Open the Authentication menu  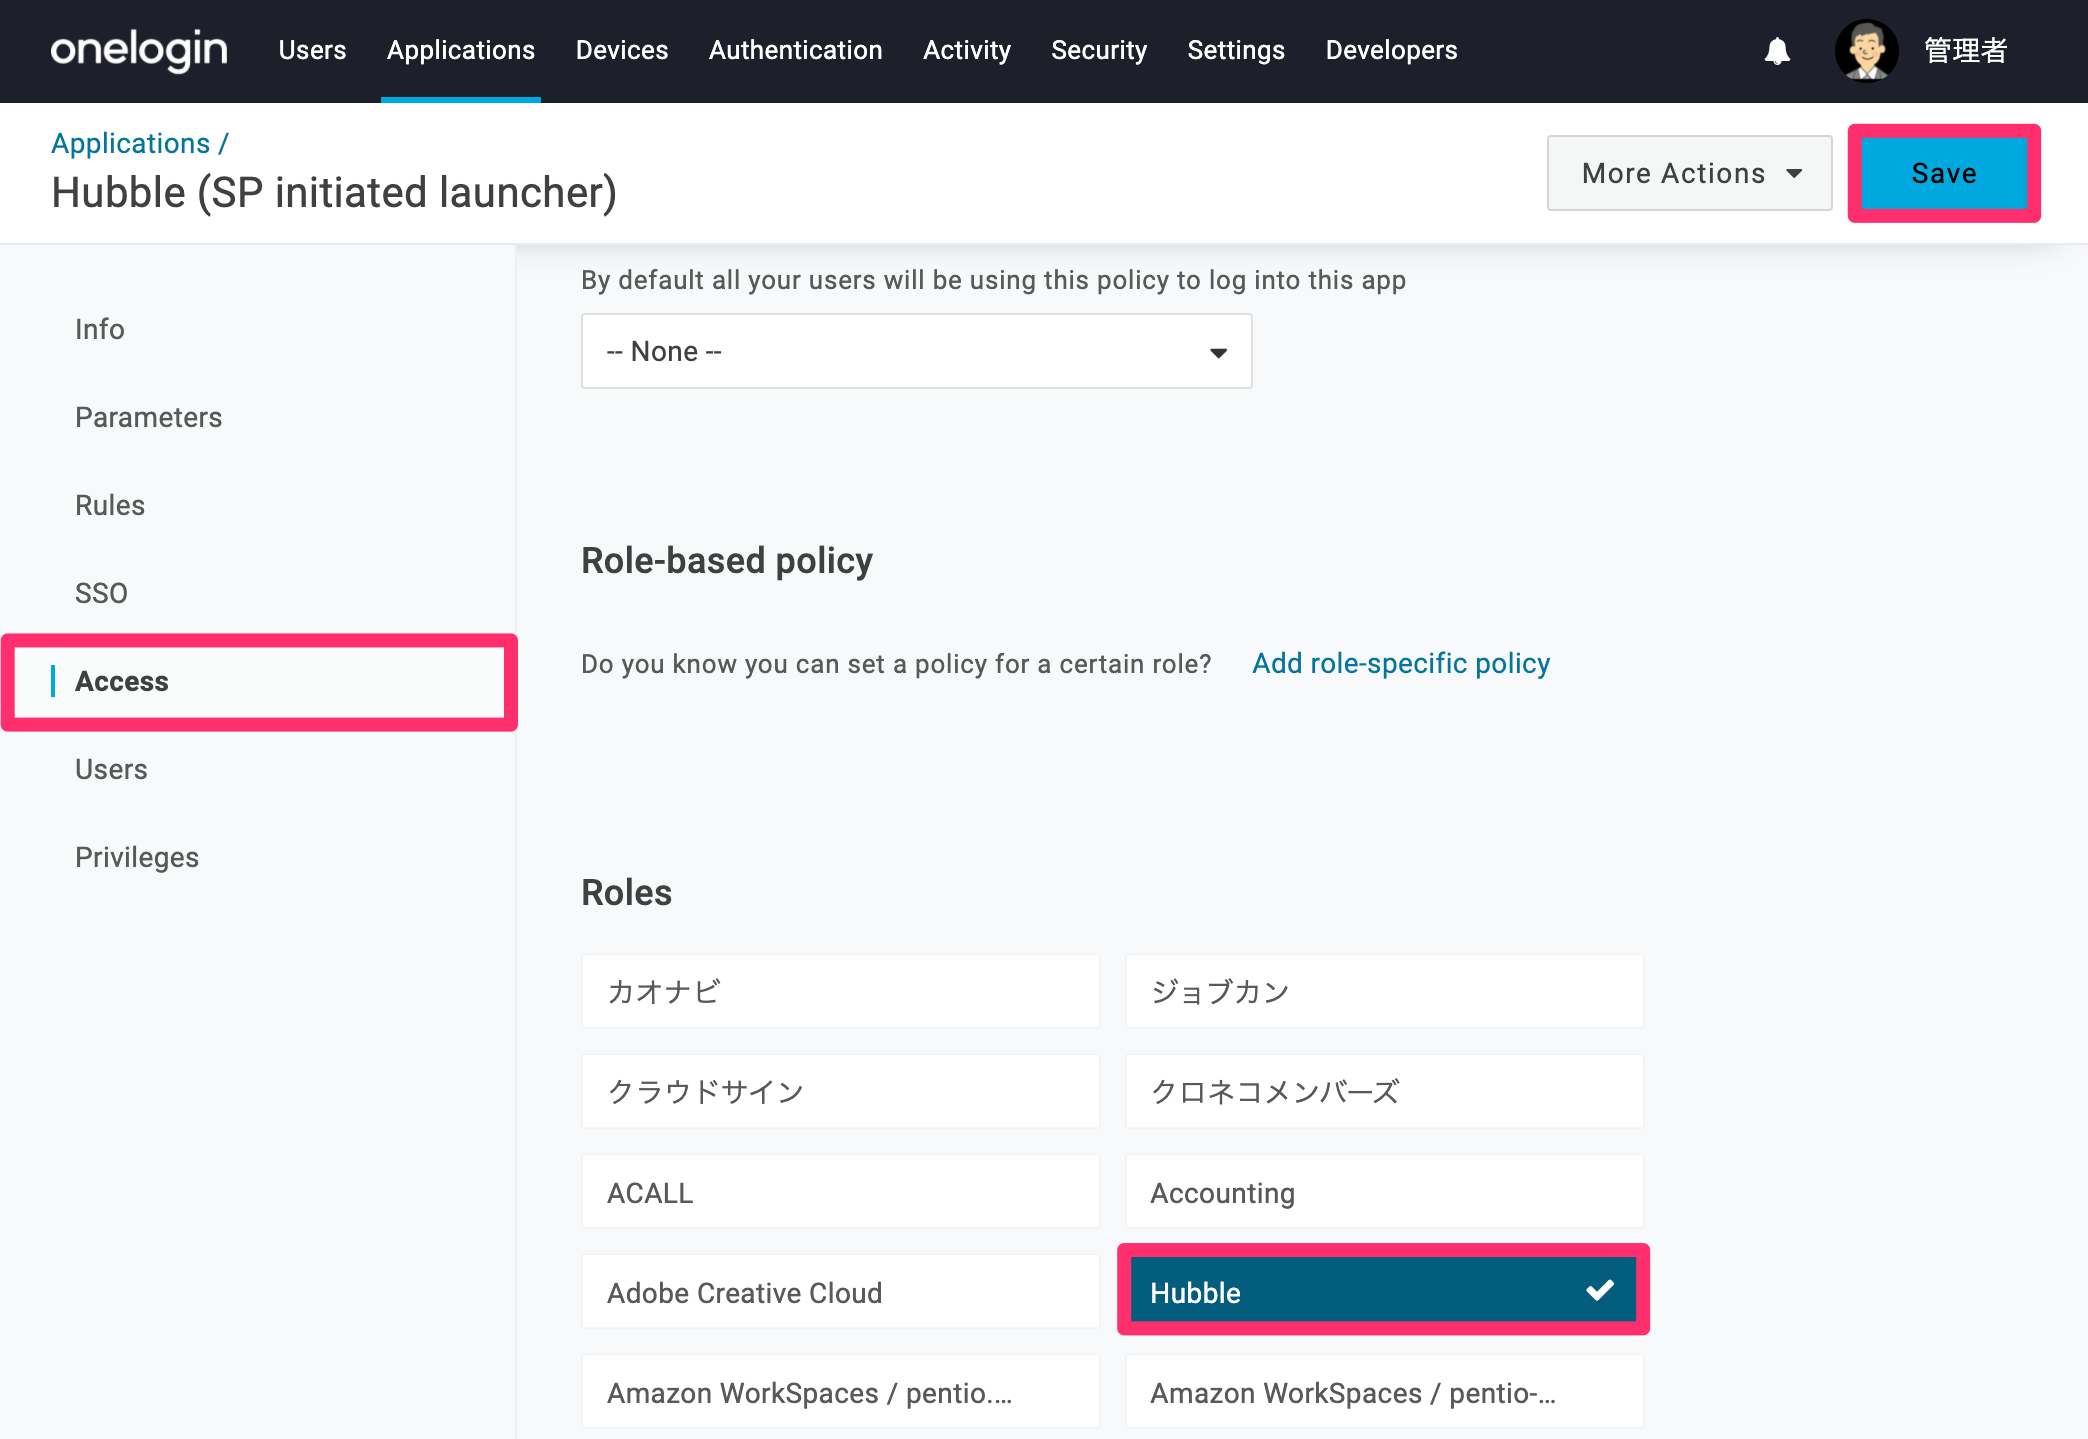click(x=796, y=50)
